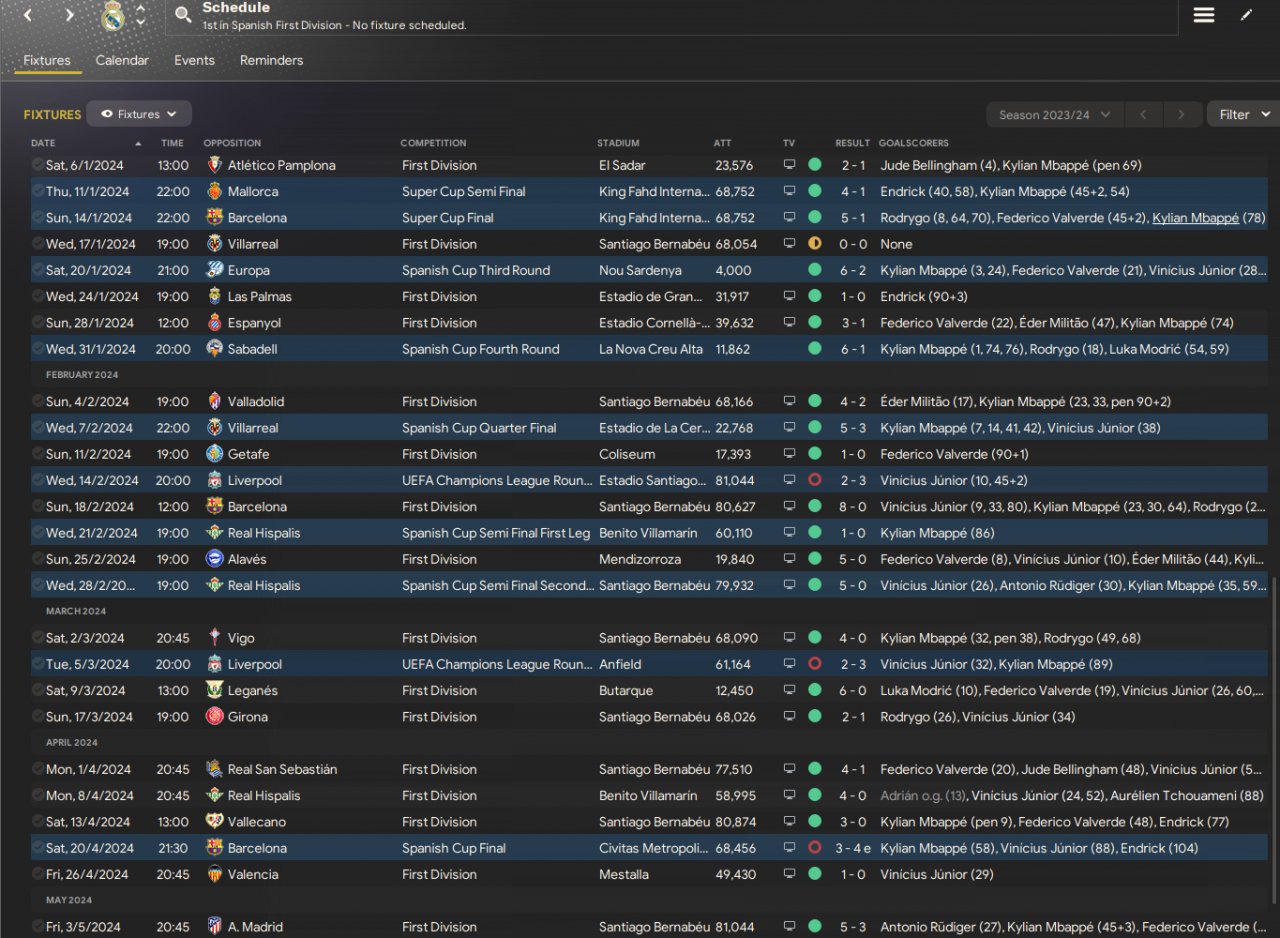The height and width of the screenshot is (938, 1280).
Task: Click the up chevron beside the club crest
Action: pyautogui.click(x=141, y=9)
